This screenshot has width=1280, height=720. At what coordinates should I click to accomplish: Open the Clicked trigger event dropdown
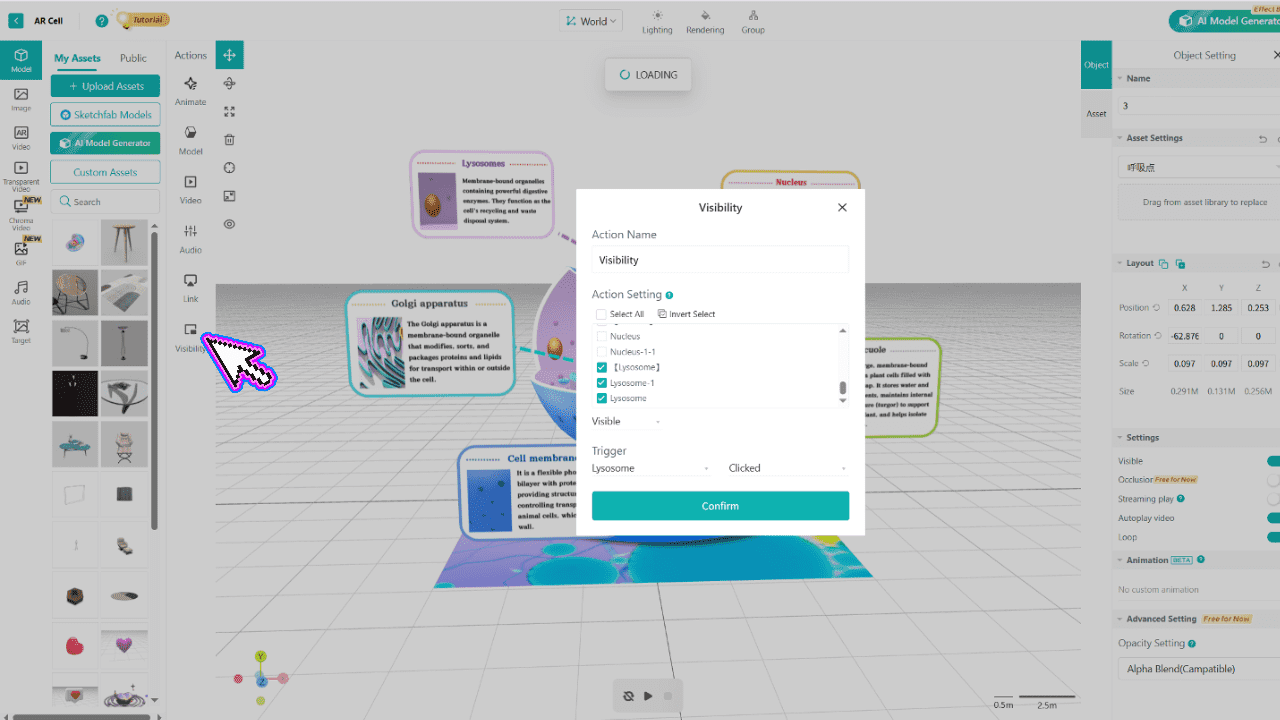(787, 468)
